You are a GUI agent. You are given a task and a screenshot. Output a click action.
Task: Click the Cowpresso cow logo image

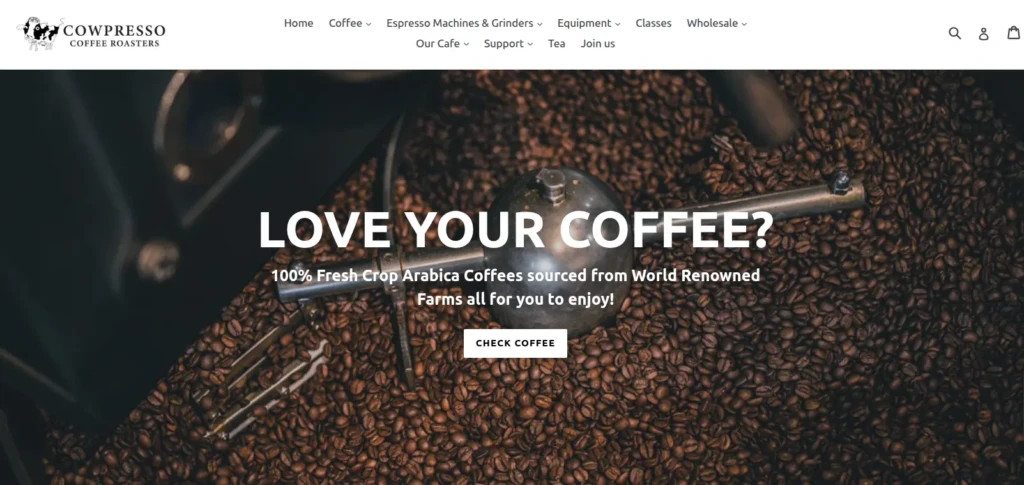pyautogui.click(x=40, y=34)
